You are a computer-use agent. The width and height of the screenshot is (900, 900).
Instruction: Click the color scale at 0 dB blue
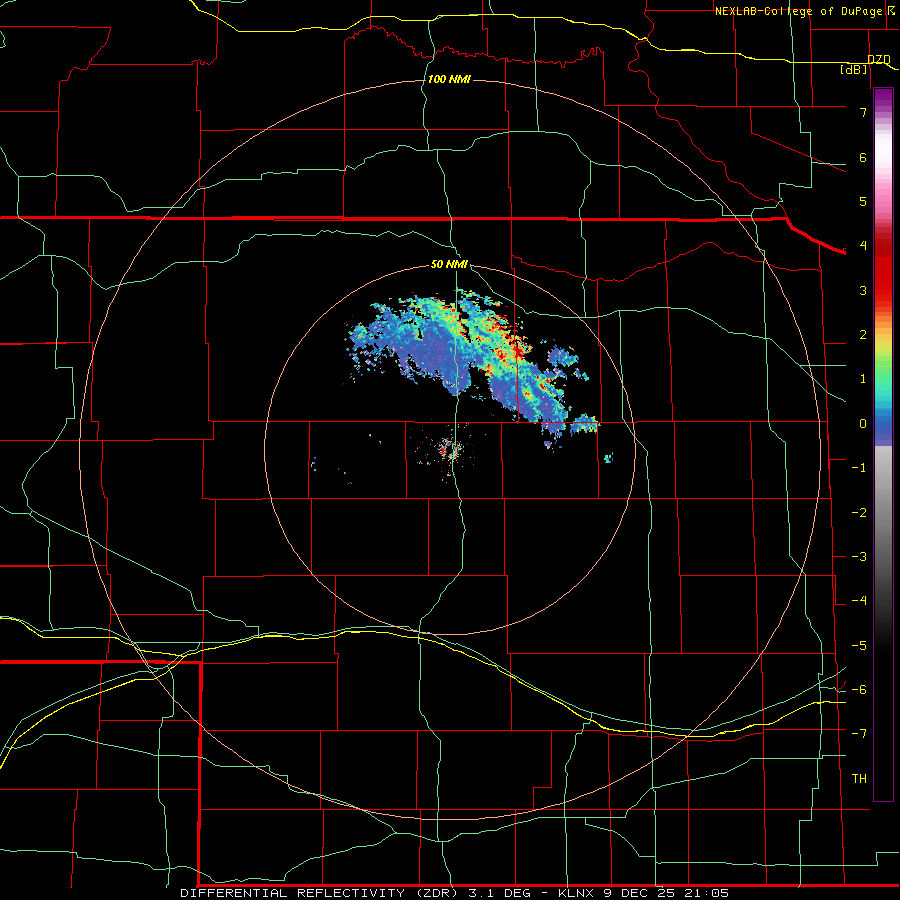[x=883, y=424]
